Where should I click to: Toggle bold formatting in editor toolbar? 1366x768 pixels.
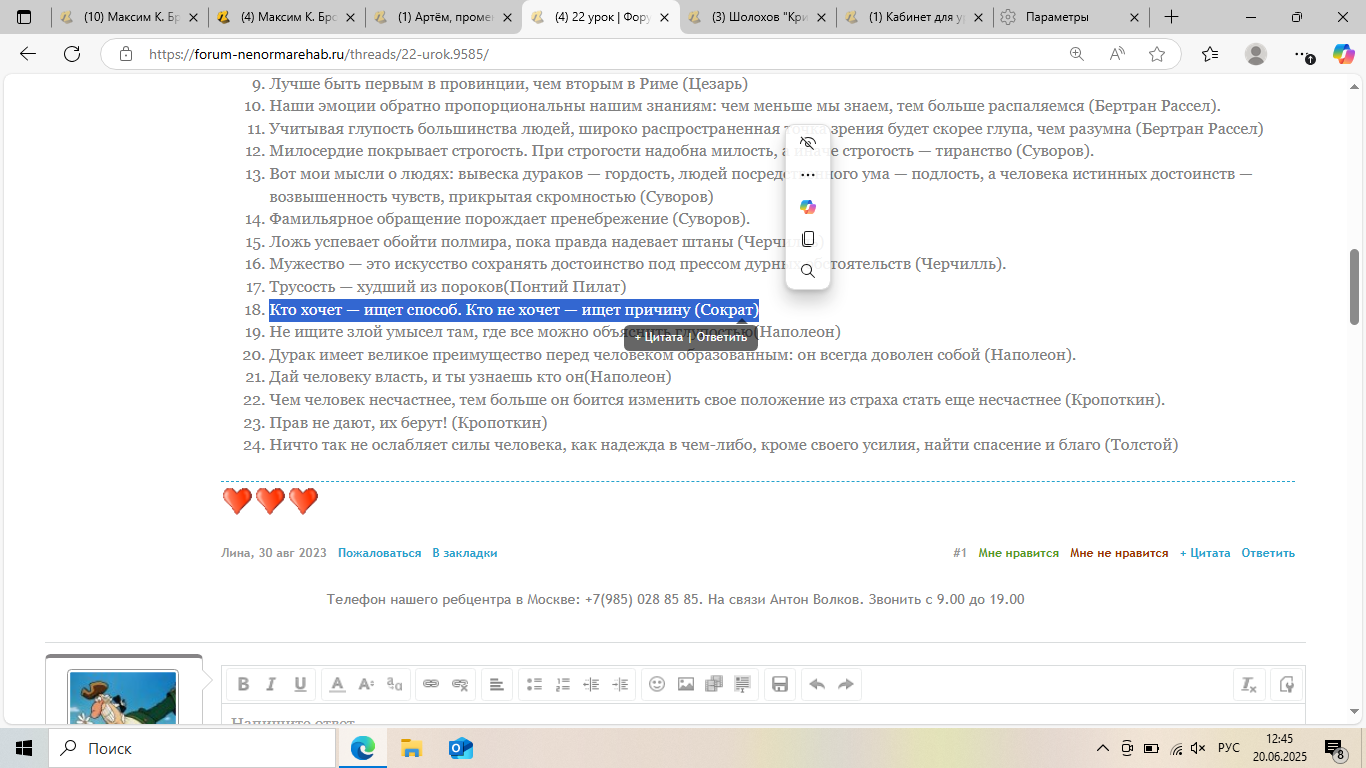pos(243,684)
